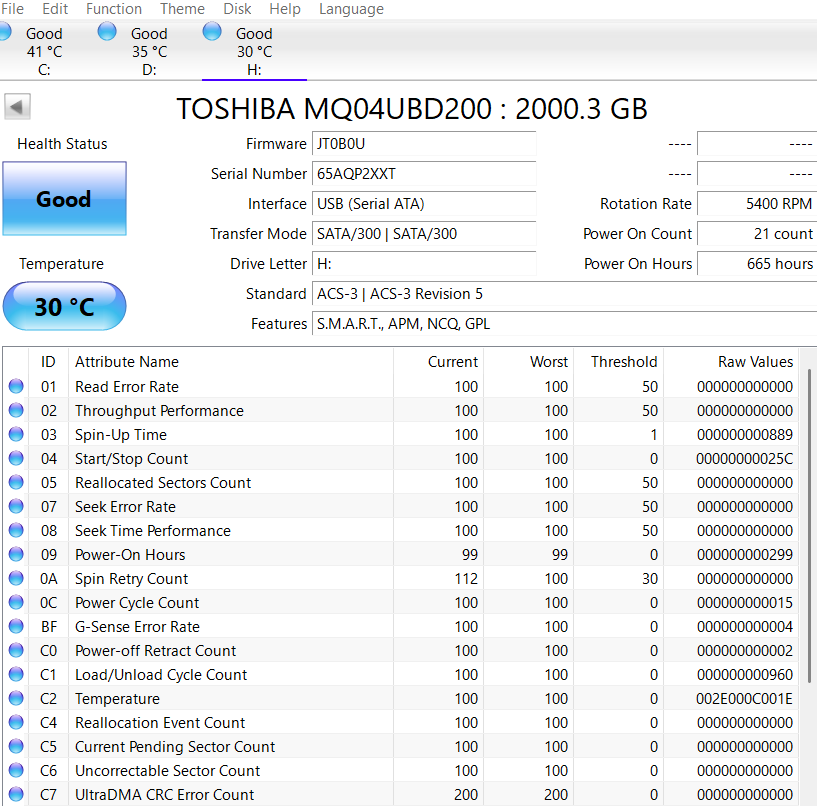Click status orb for Throughput Performance
Viewport: 817px width, 806px height.
pyautogui.click(x=16, y=410)
